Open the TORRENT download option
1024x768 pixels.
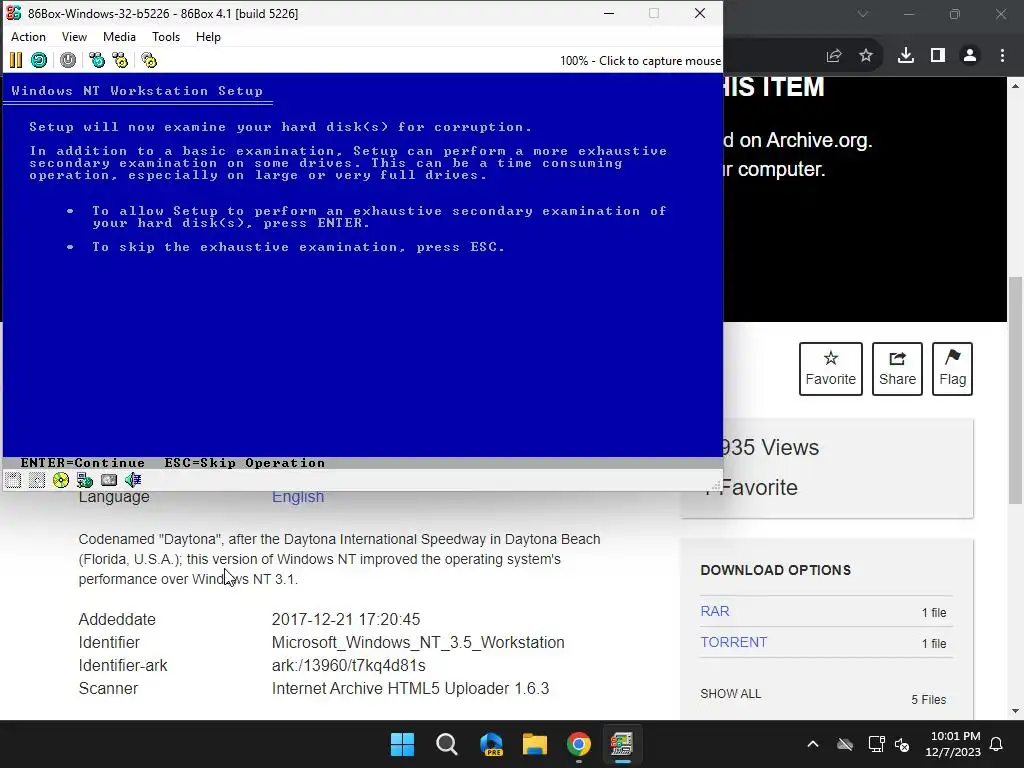pyautogui.click(x=733, y=642)
